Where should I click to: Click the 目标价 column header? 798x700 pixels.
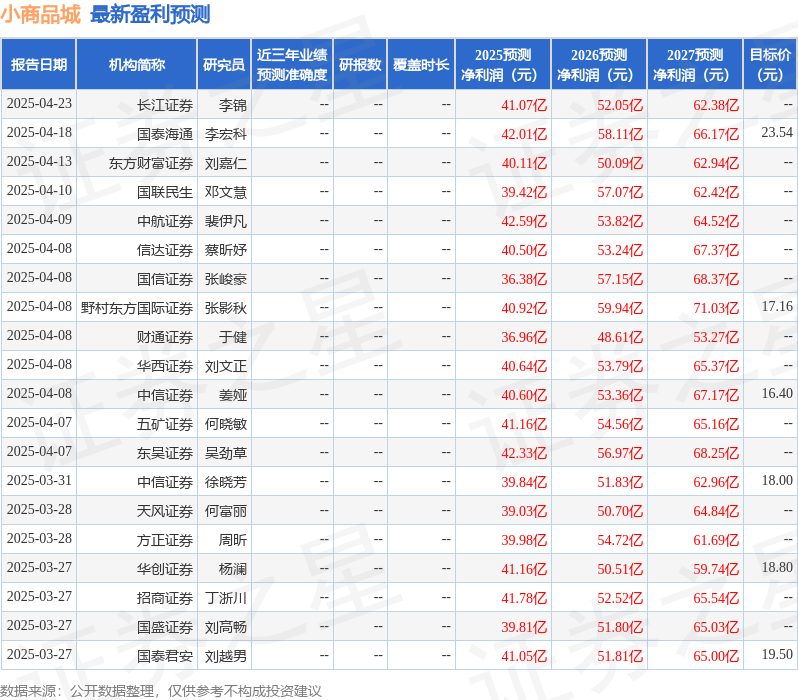point(770,64)
